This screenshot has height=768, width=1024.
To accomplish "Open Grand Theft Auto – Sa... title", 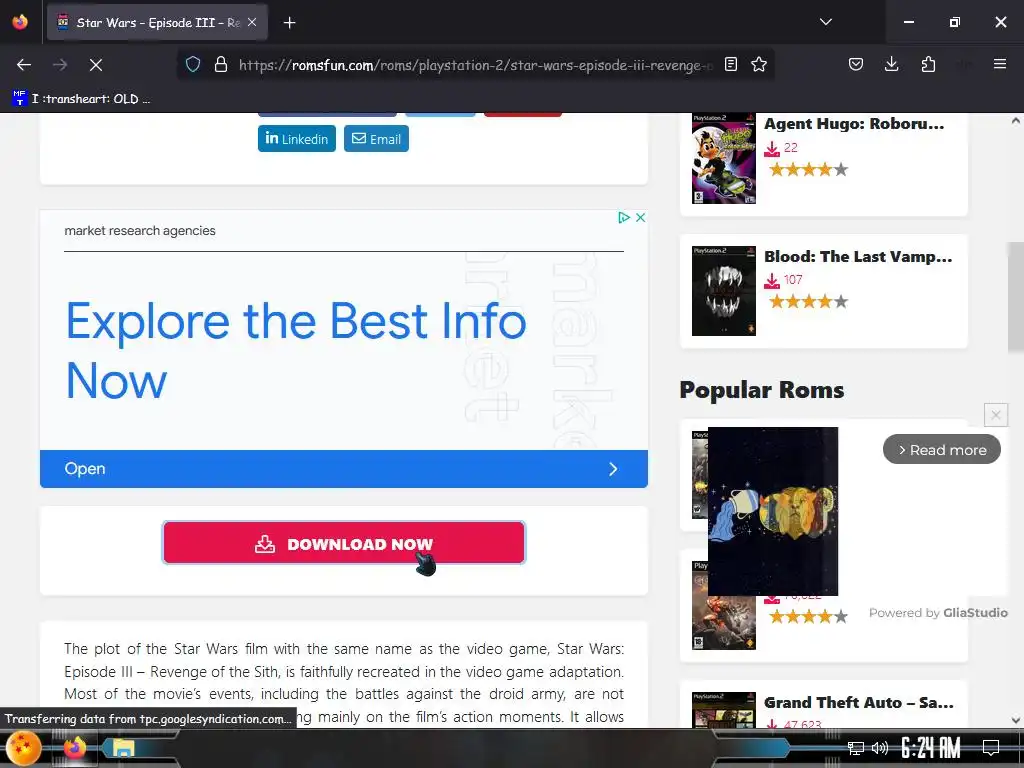I will tap(858, 703).
